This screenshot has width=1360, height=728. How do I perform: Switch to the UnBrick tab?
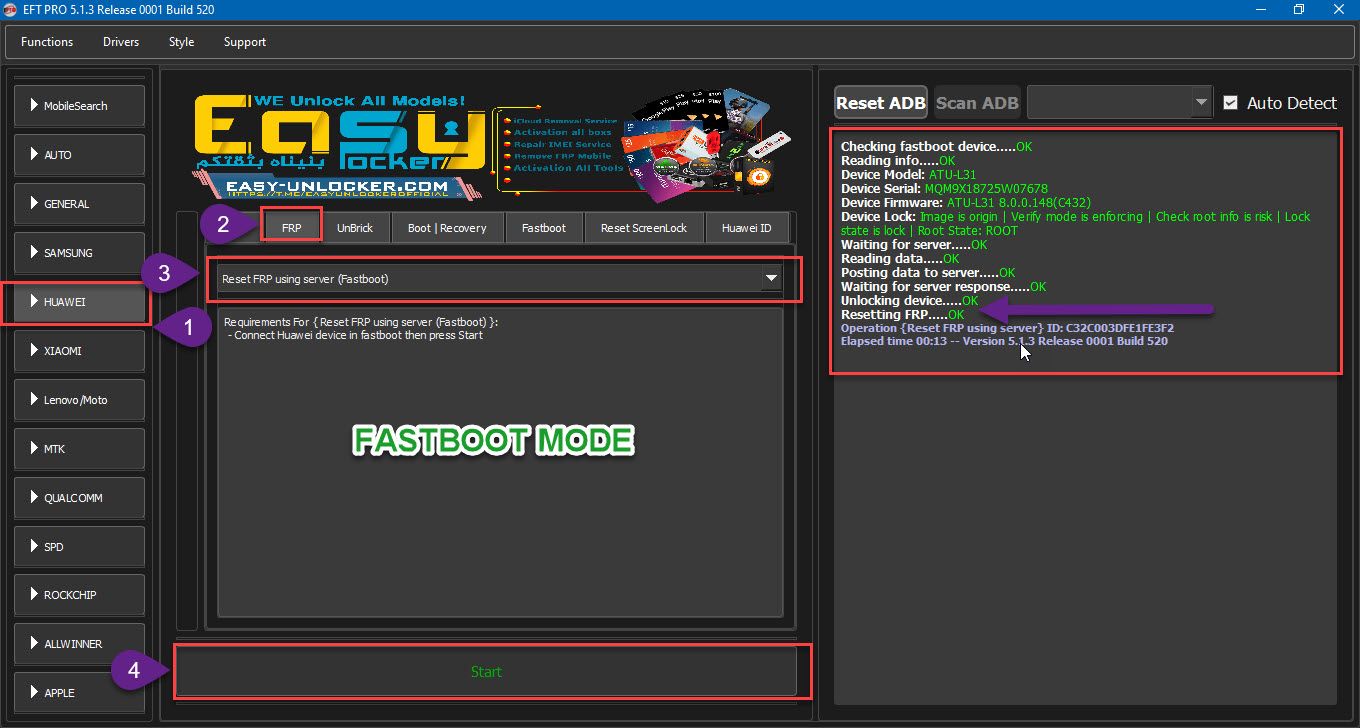tap(355, 228)
